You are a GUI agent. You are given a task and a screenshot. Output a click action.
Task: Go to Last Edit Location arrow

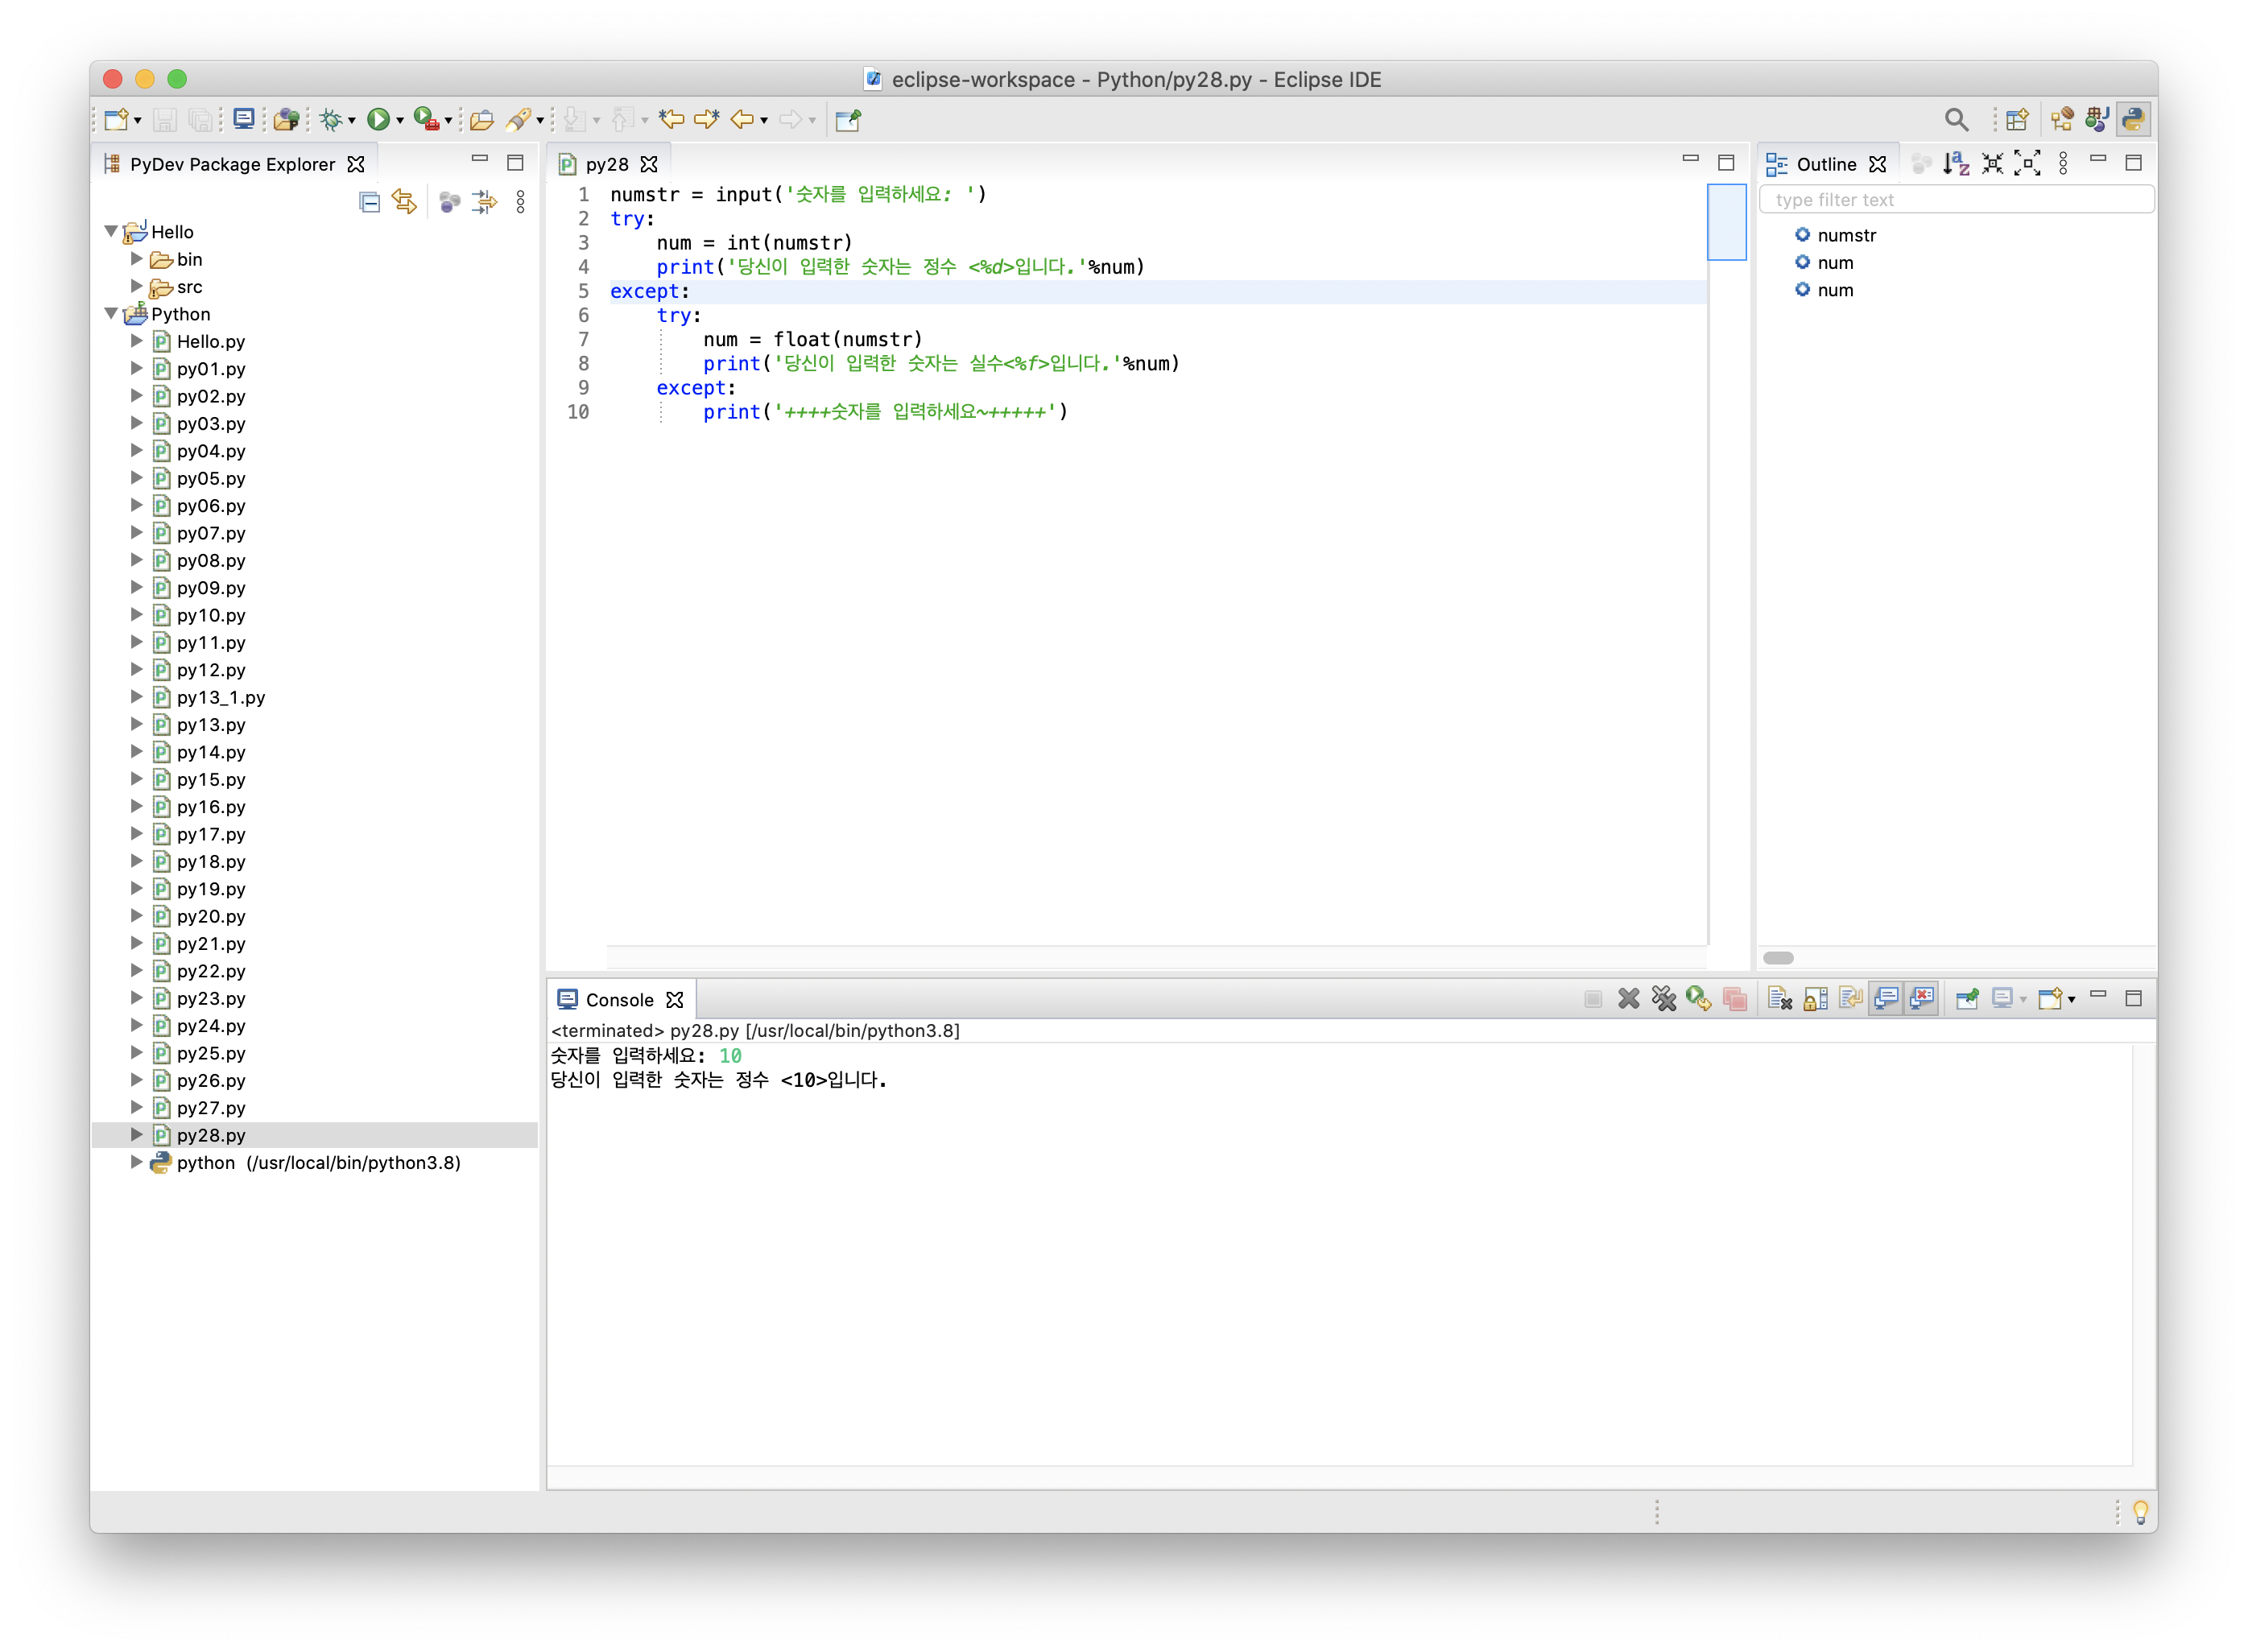671,120
